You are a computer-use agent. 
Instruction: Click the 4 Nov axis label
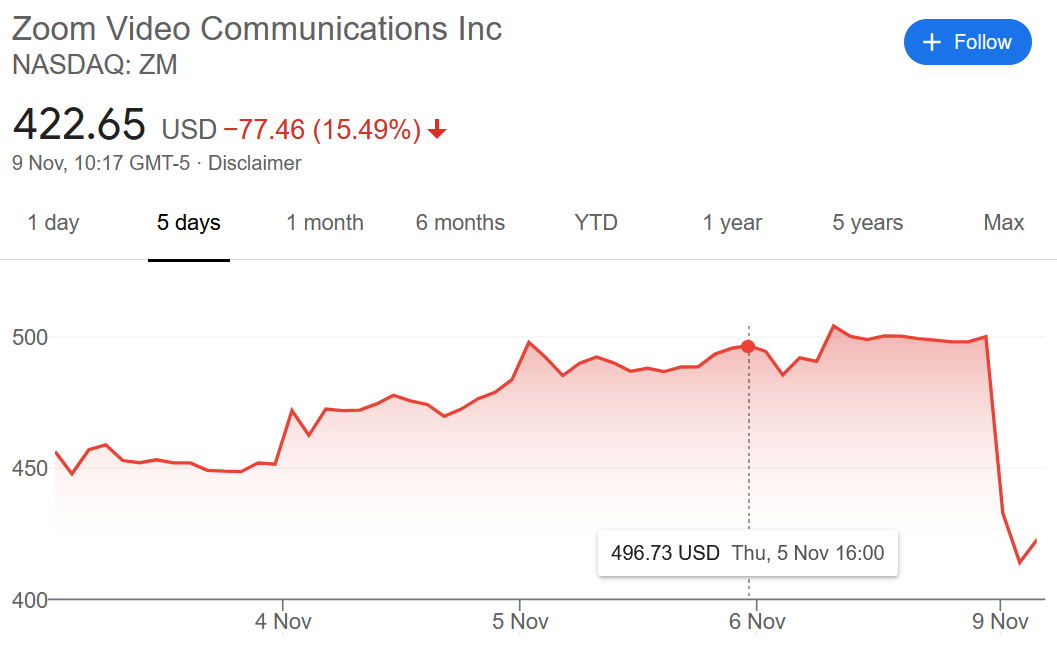pyautogui.click(x=283, y=621)
